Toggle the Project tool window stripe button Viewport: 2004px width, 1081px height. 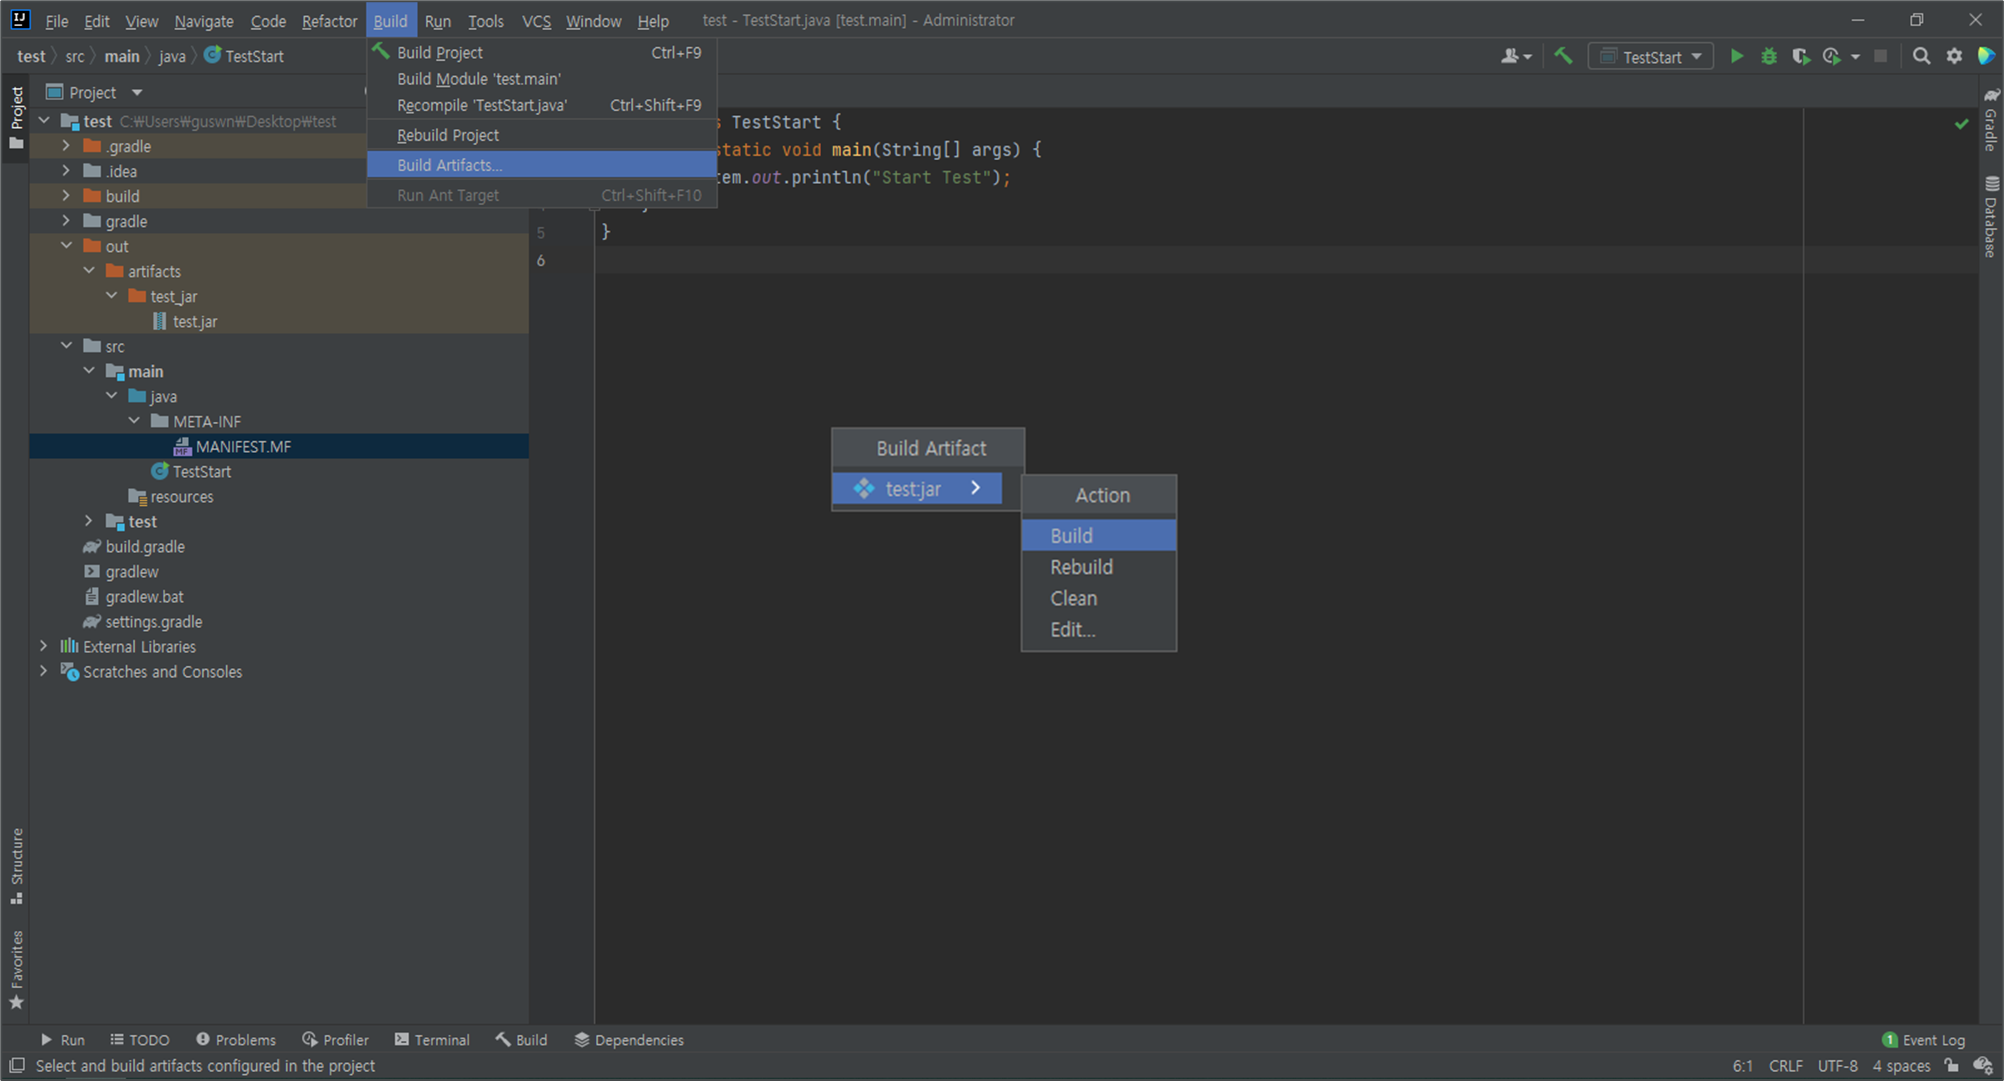[17, 118]
